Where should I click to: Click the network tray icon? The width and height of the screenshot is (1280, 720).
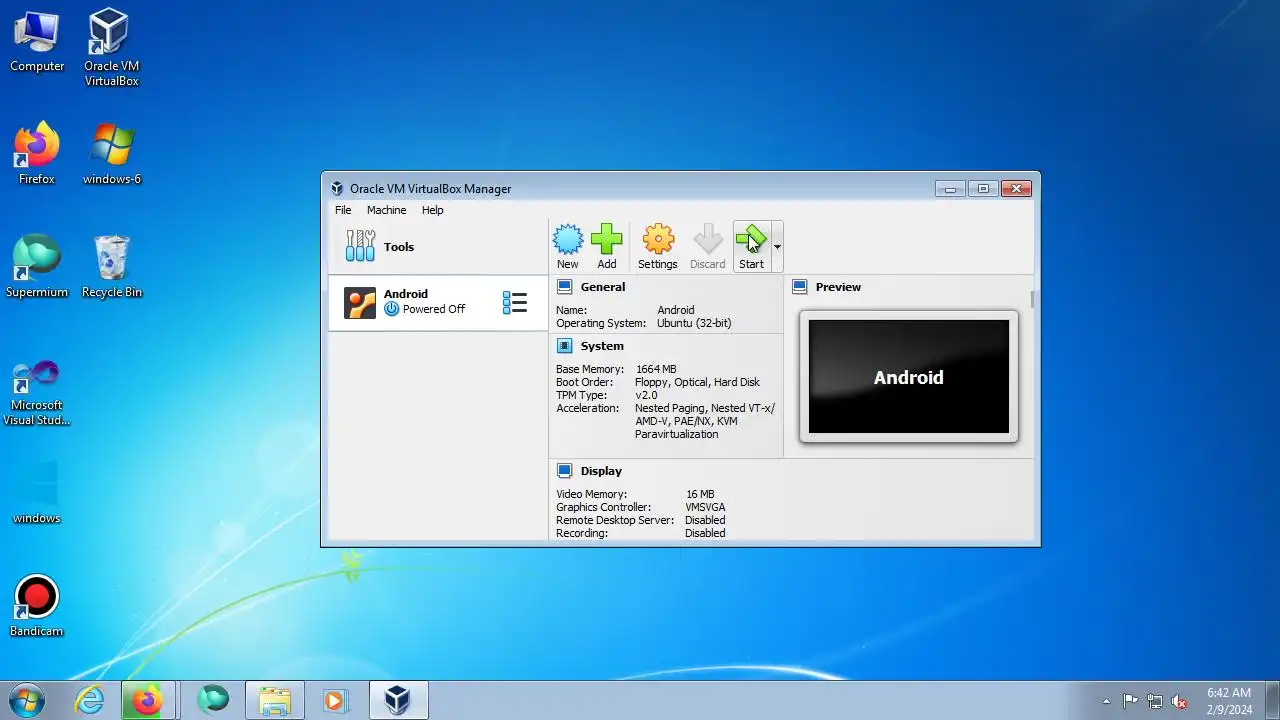pyautogui.click(x=1155, y=701)
